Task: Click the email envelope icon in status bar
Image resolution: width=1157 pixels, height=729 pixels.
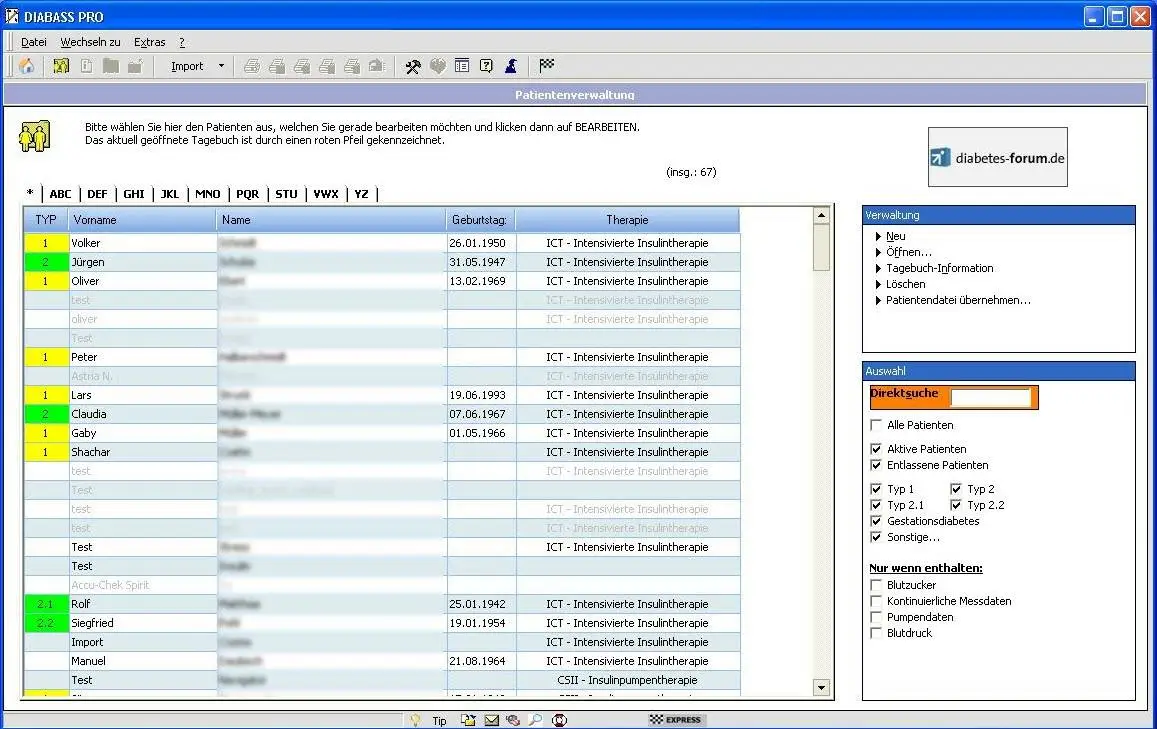Action: (490, 719)
